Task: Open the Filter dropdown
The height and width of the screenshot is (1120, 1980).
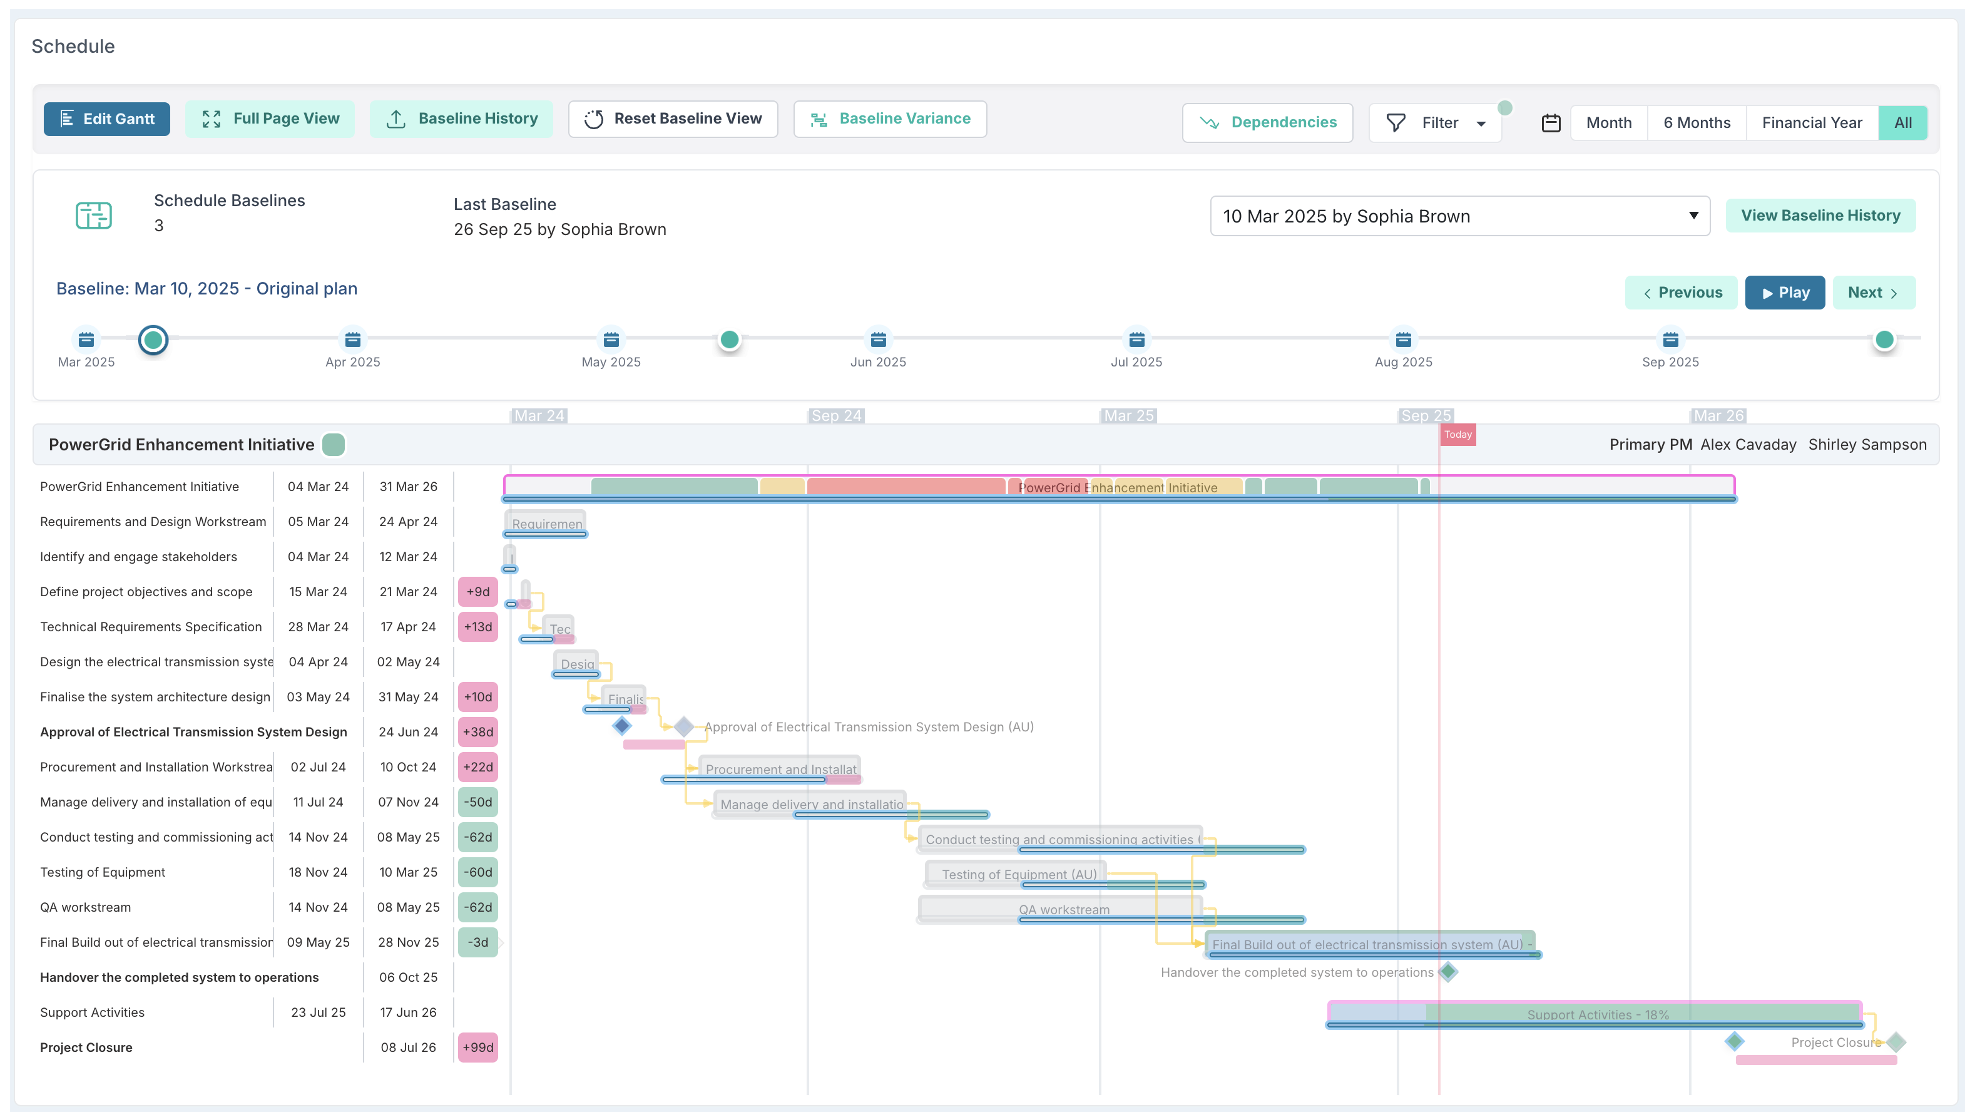Action: tap(1436, 123)
